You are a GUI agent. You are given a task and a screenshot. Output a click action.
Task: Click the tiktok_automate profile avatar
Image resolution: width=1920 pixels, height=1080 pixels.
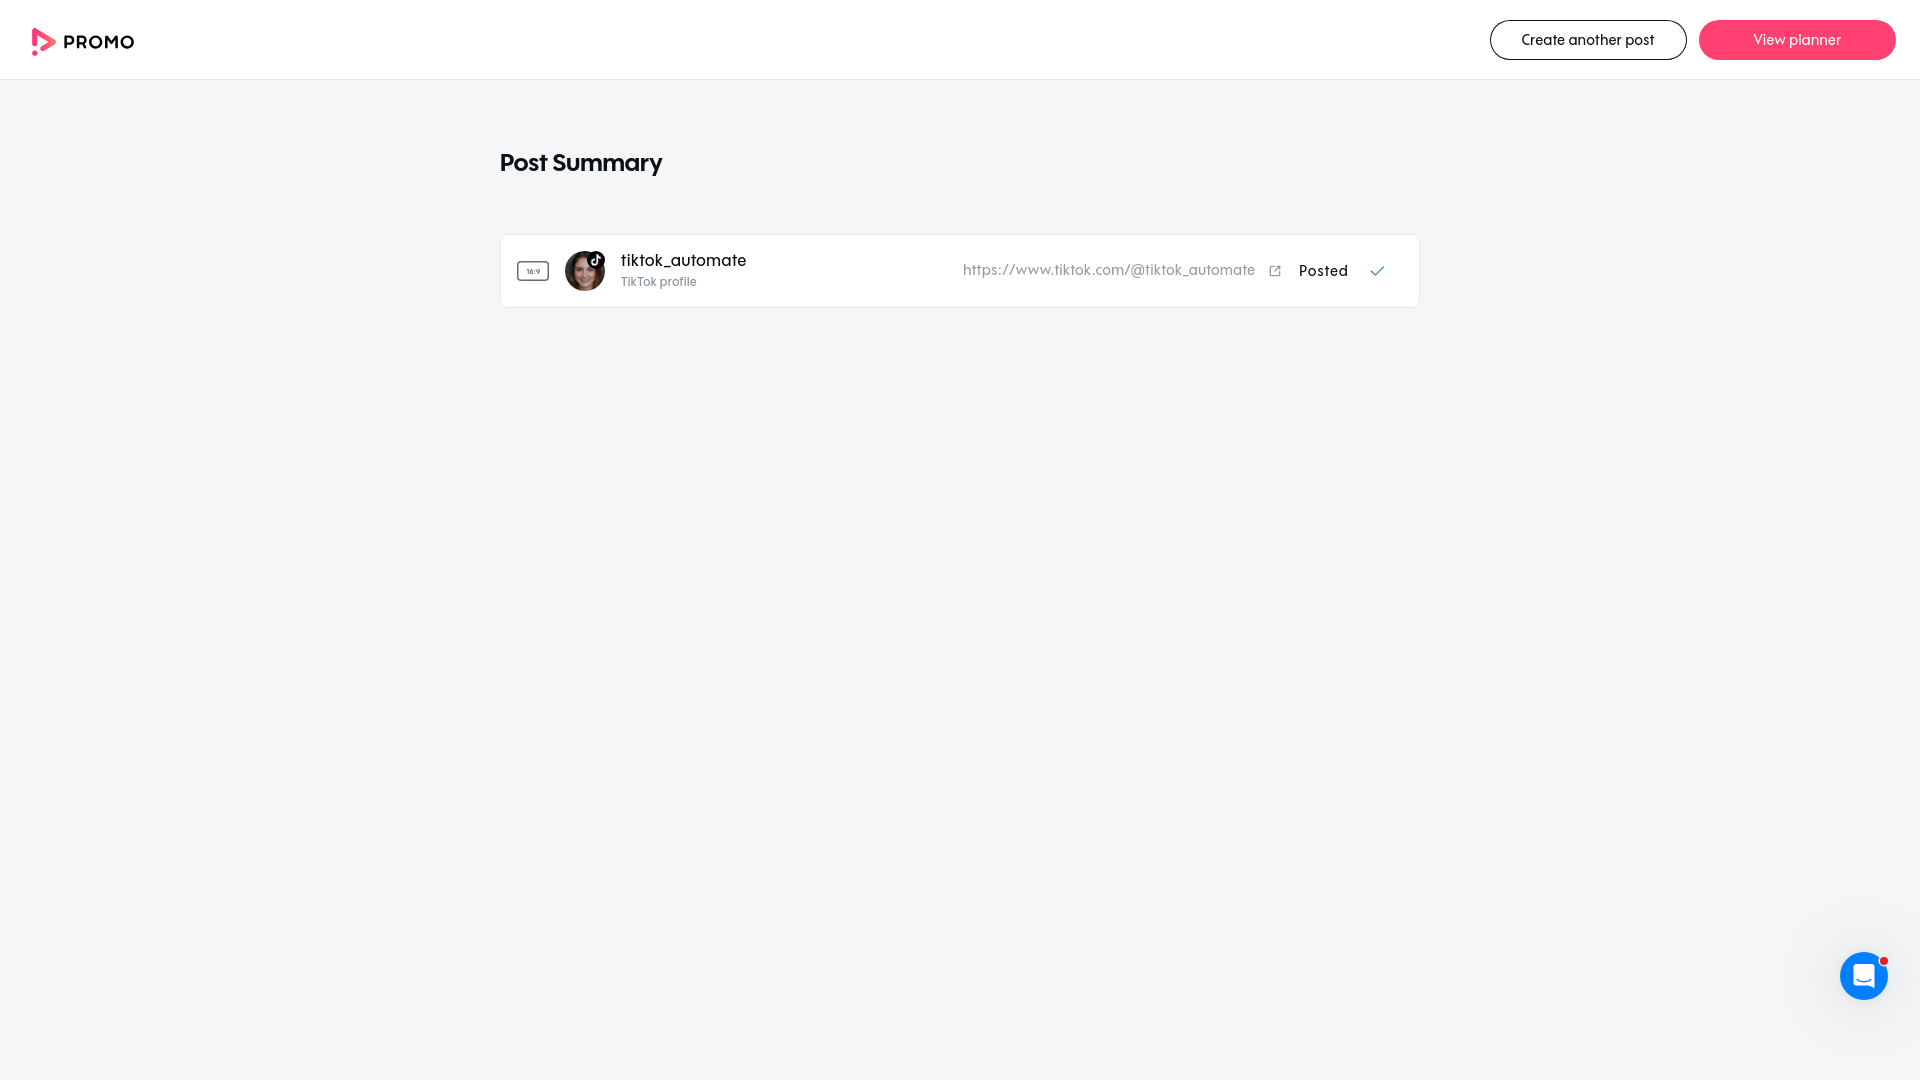(585, 271)
